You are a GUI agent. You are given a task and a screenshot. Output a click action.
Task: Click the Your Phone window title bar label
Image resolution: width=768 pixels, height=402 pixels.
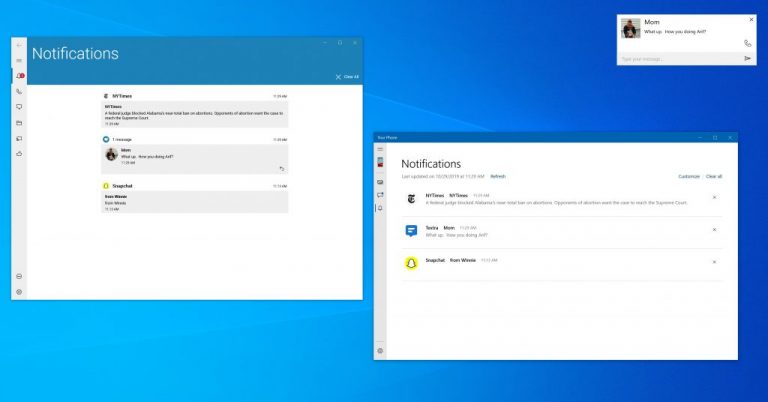click(x=387, y=138)
